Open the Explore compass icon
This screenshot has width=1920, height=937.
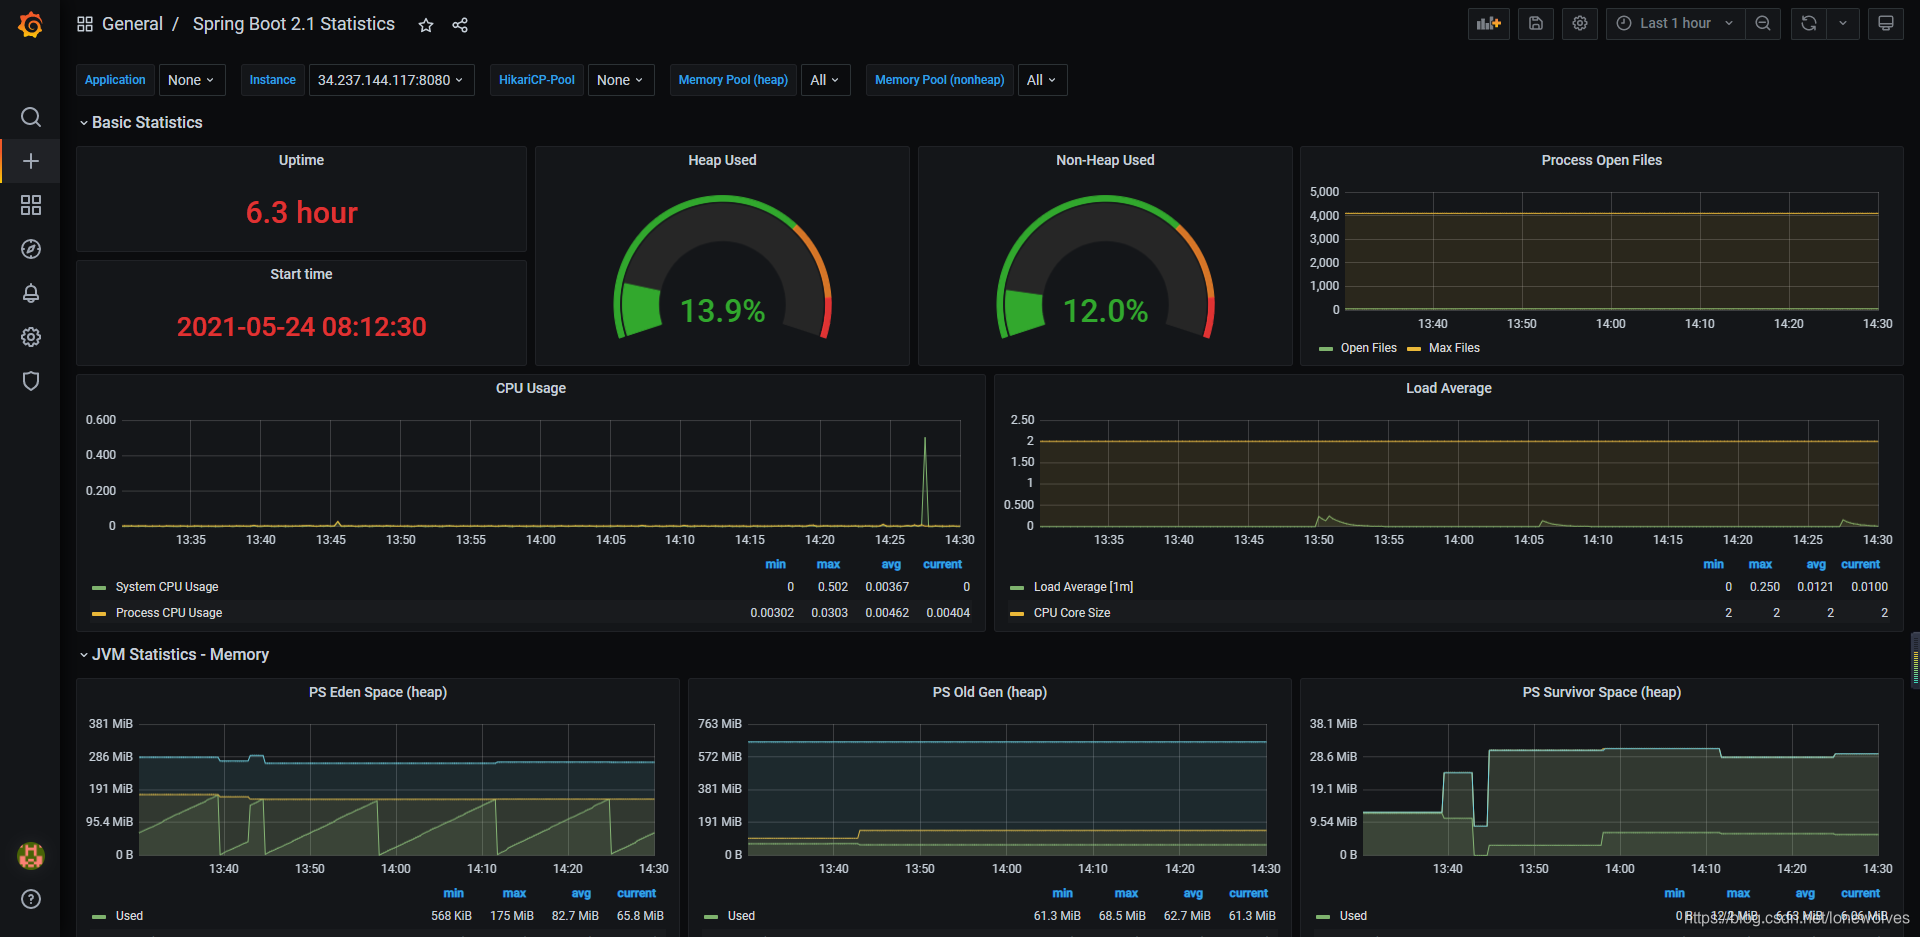tap(31, 249)
